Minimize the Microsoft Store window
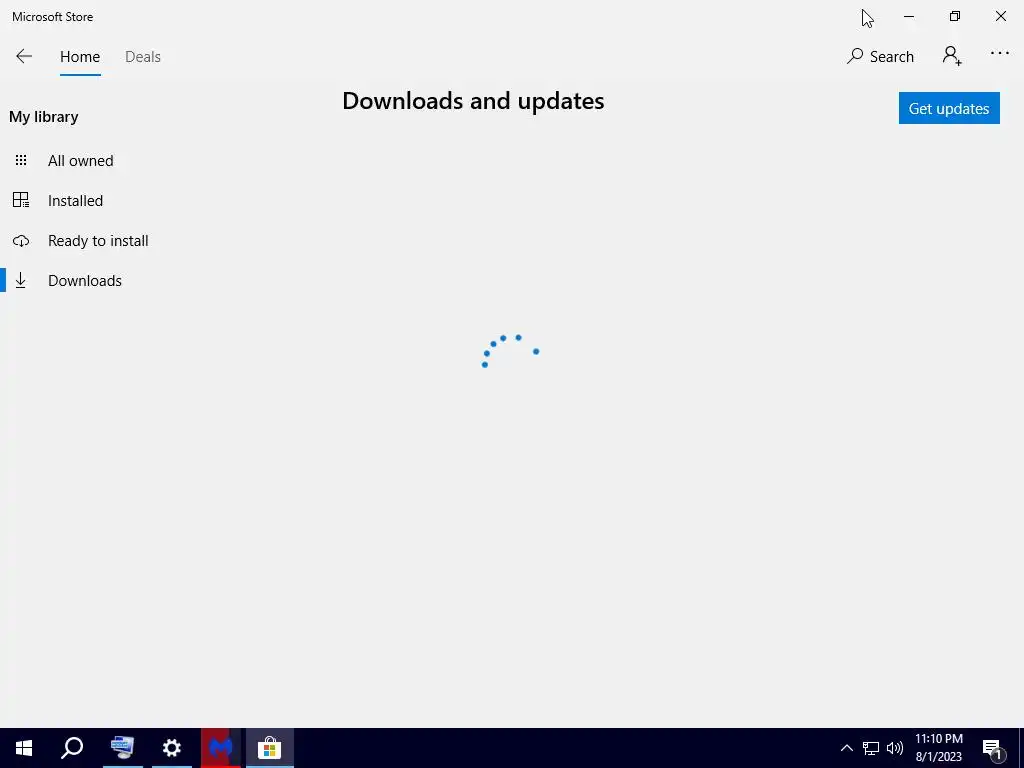This screenshot has height=768, width=1024. pos(908,16)
